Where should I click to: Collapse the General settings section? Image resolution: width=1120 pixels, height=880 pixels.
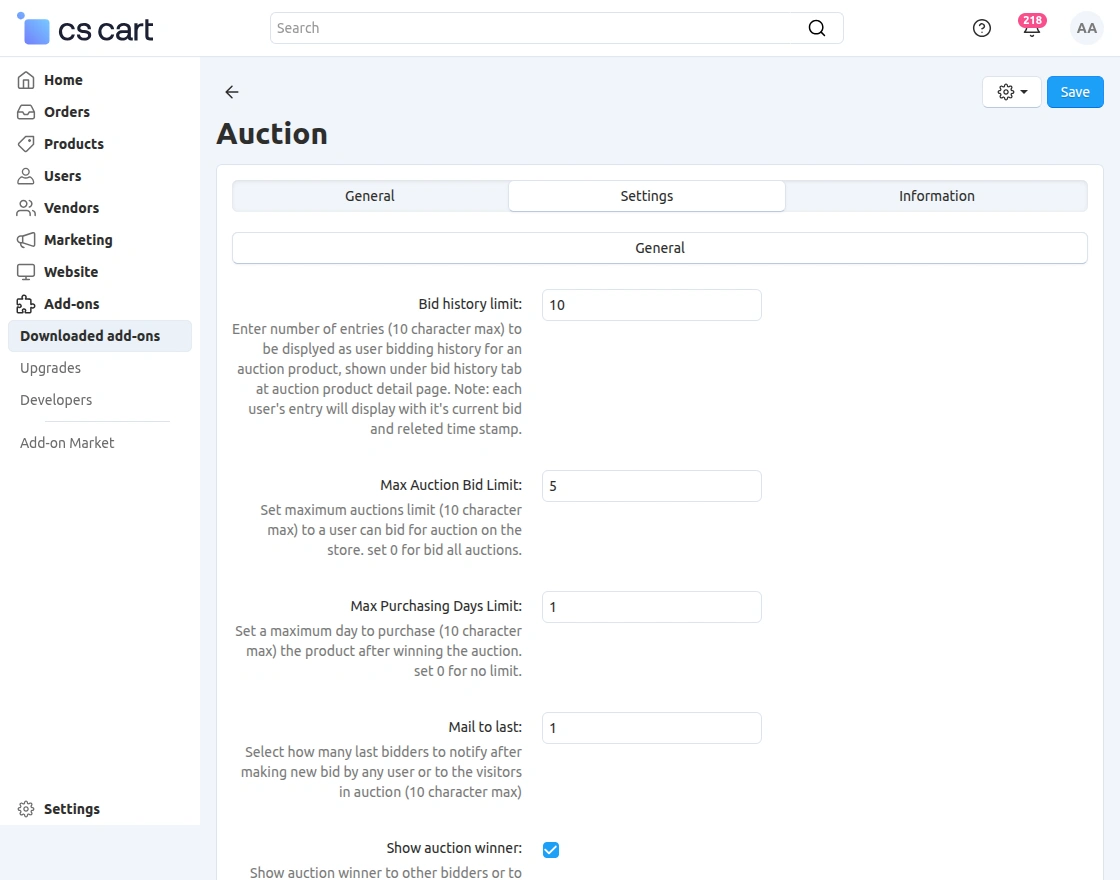[x=659, y=247]
